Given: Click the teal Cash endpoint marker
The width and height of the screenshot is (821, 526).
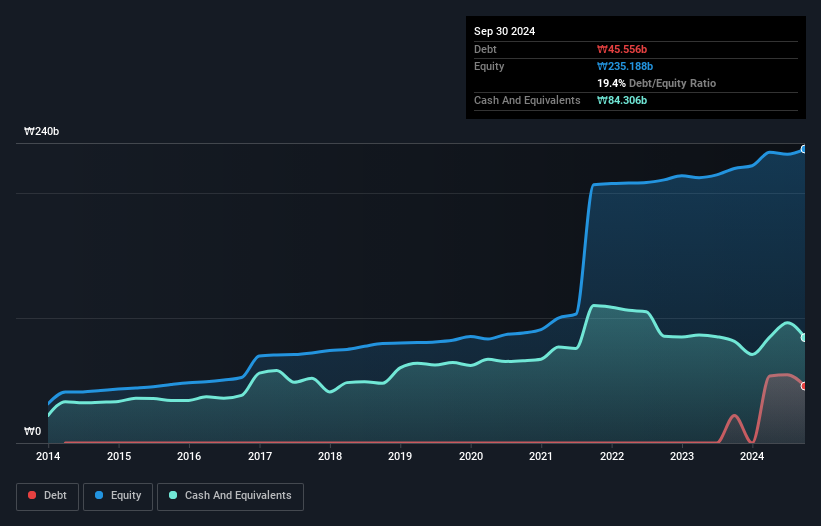Looking at the screenshot, I should tap(804, 338).
